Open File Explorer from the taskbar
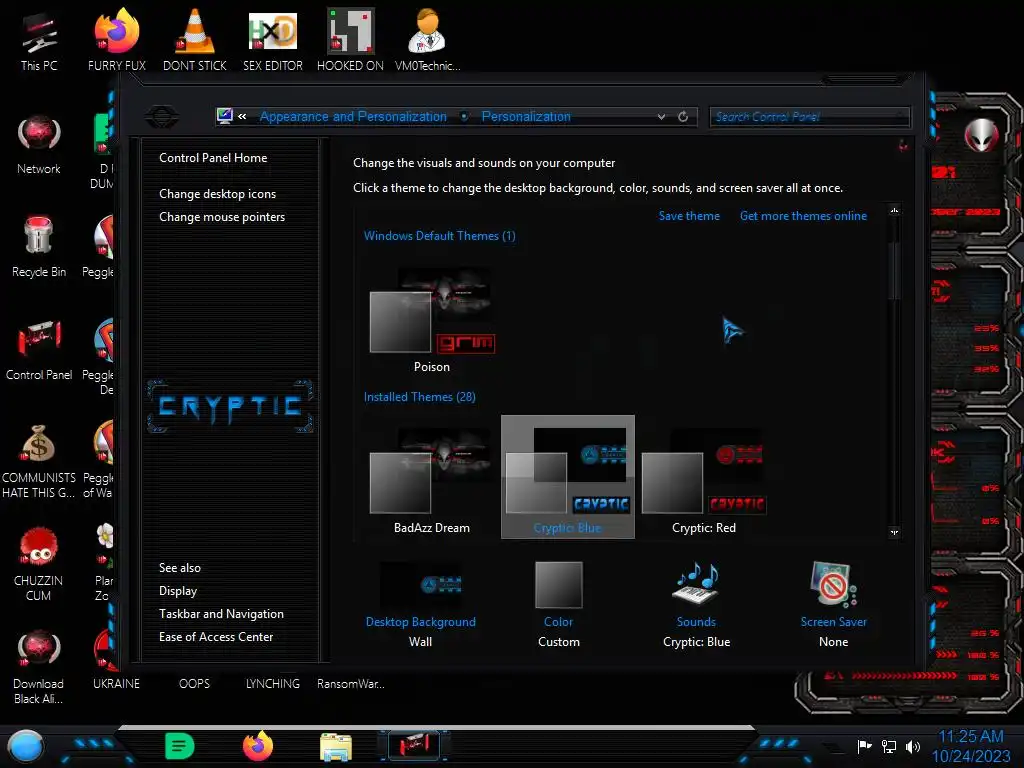Screen dimensions: 1024x768 pos(336,746)
